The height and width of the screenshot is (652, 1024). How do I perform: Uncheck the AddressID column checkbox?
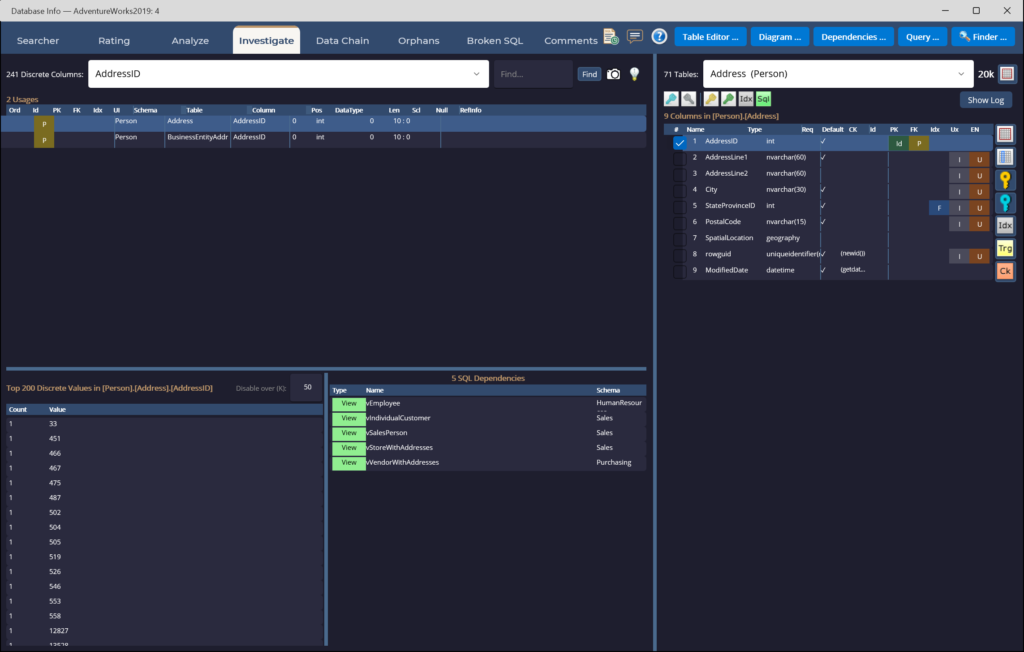(x=679, y=142)
